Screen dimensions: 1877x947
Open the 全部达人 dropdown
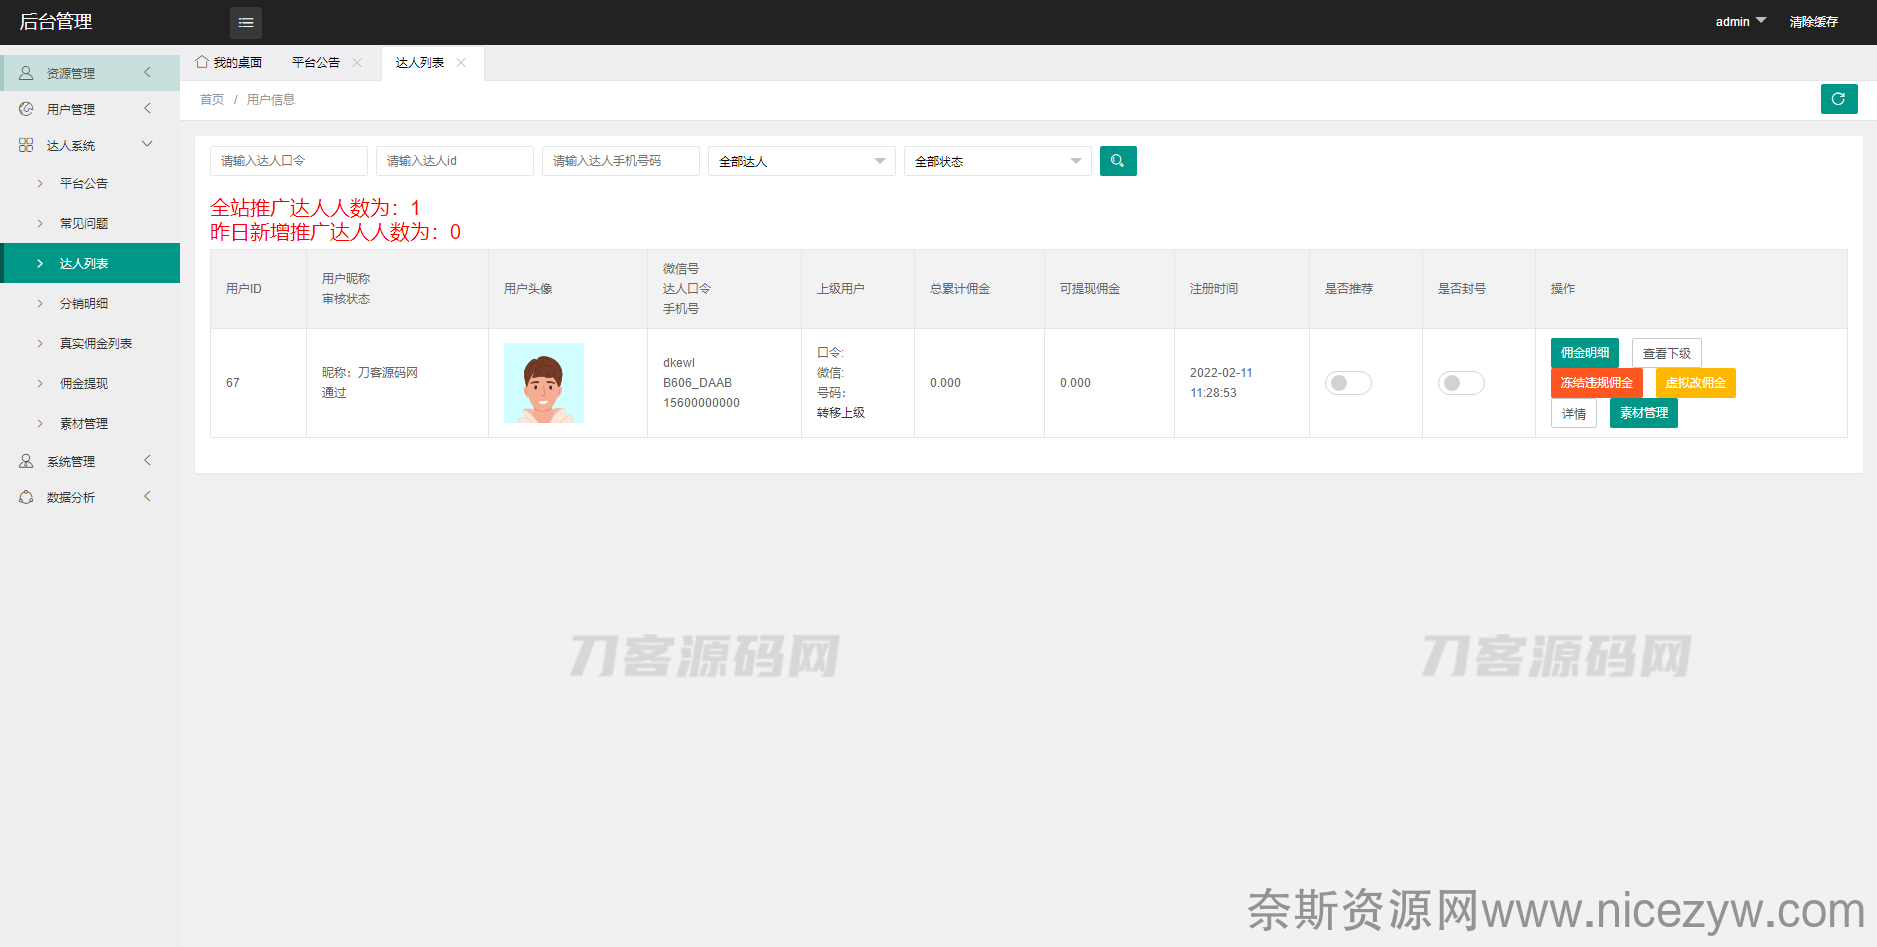click(x=802, y=161)
